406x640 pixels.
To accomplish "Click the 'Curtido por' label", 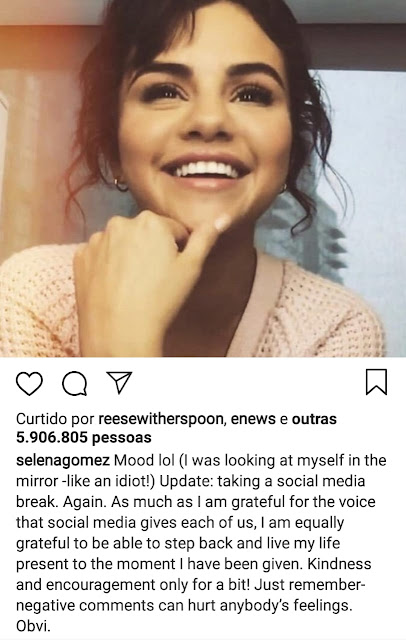I will coord(55,419).
